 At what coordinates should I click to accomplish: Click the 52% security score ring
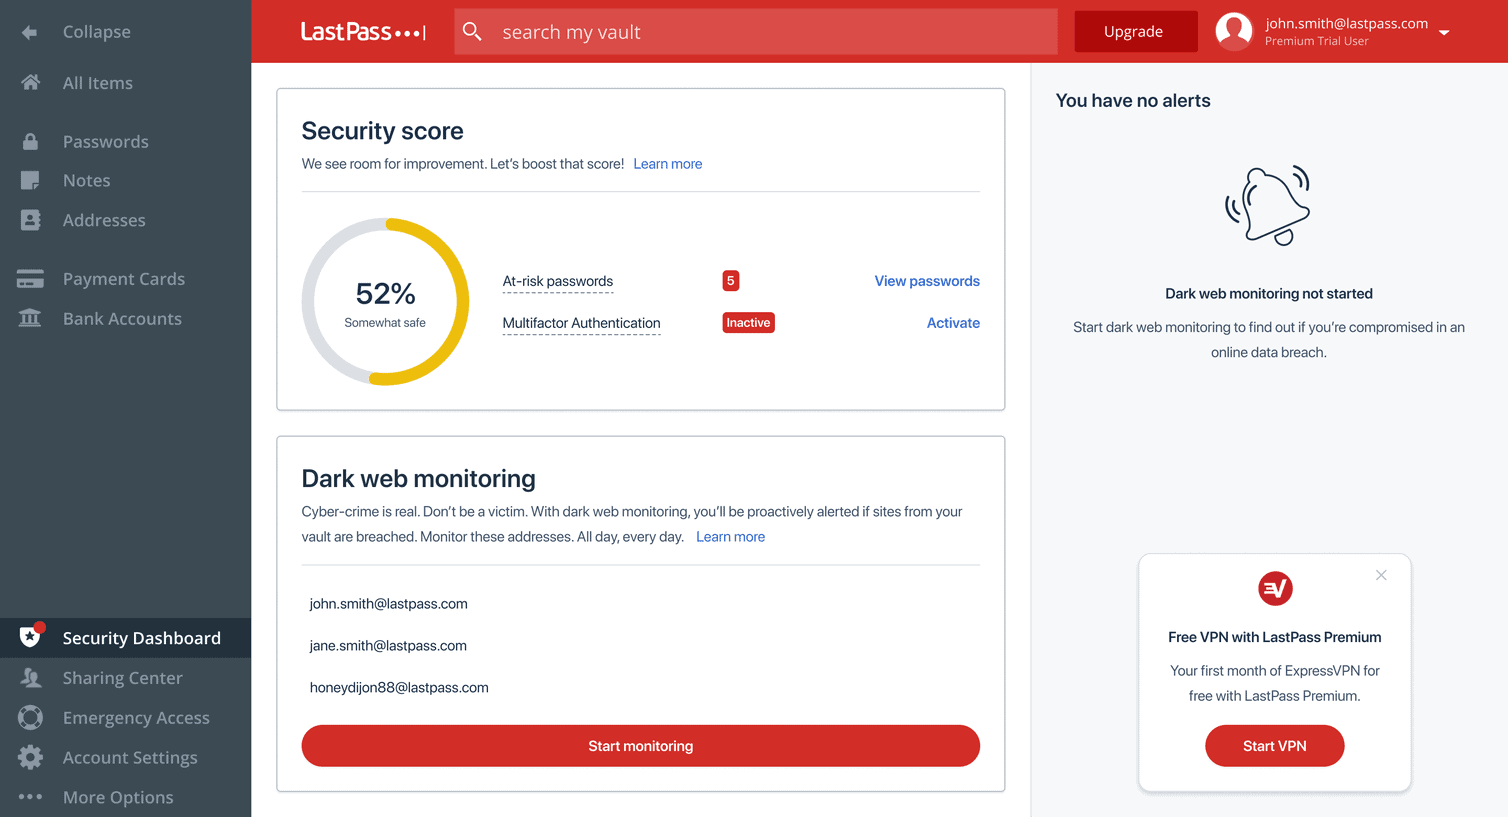[x=385, y=301]
